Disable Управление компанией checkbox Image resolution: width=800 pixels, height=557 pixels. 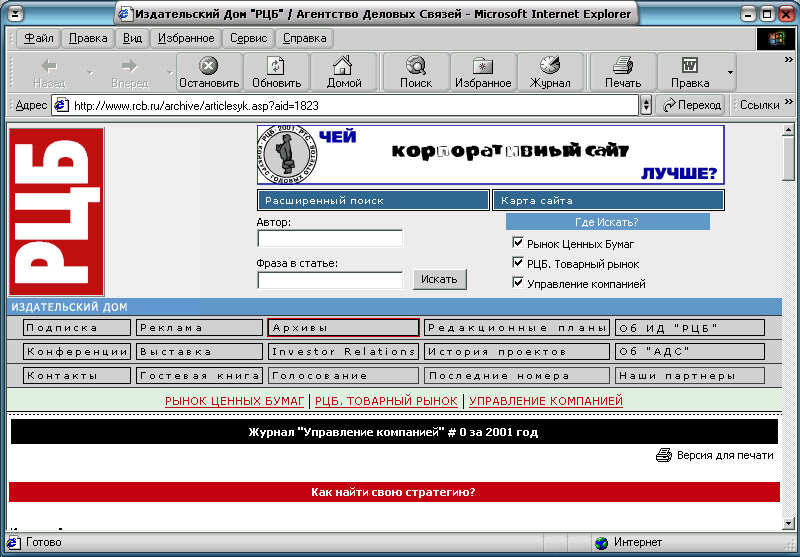coord(518,283)
